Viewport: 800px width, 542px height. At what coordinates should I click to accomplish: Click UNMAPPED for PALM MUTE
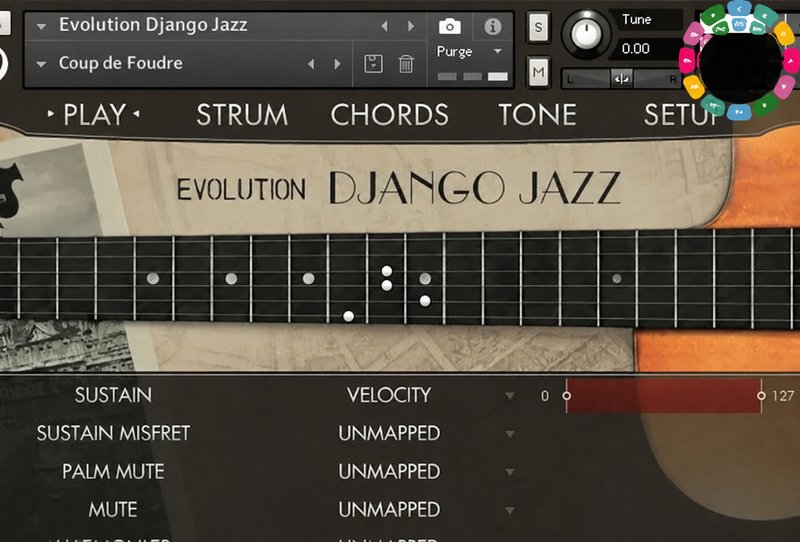click(389, 472)
